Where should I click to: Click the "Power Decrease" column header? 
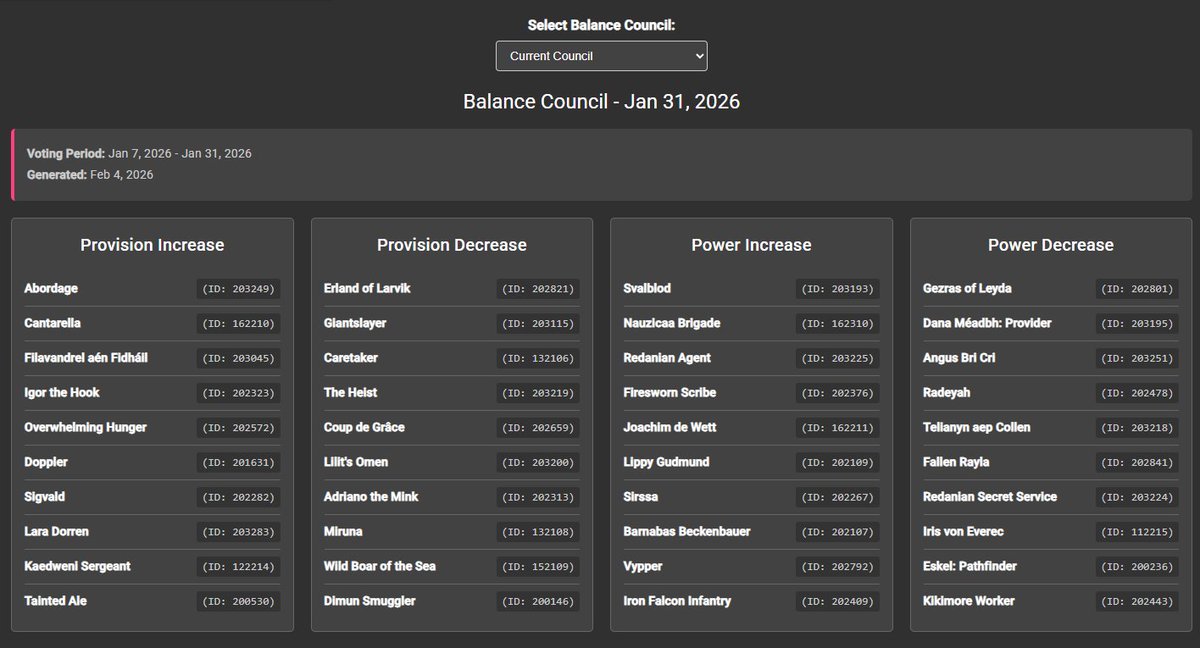click(1052, 244)
